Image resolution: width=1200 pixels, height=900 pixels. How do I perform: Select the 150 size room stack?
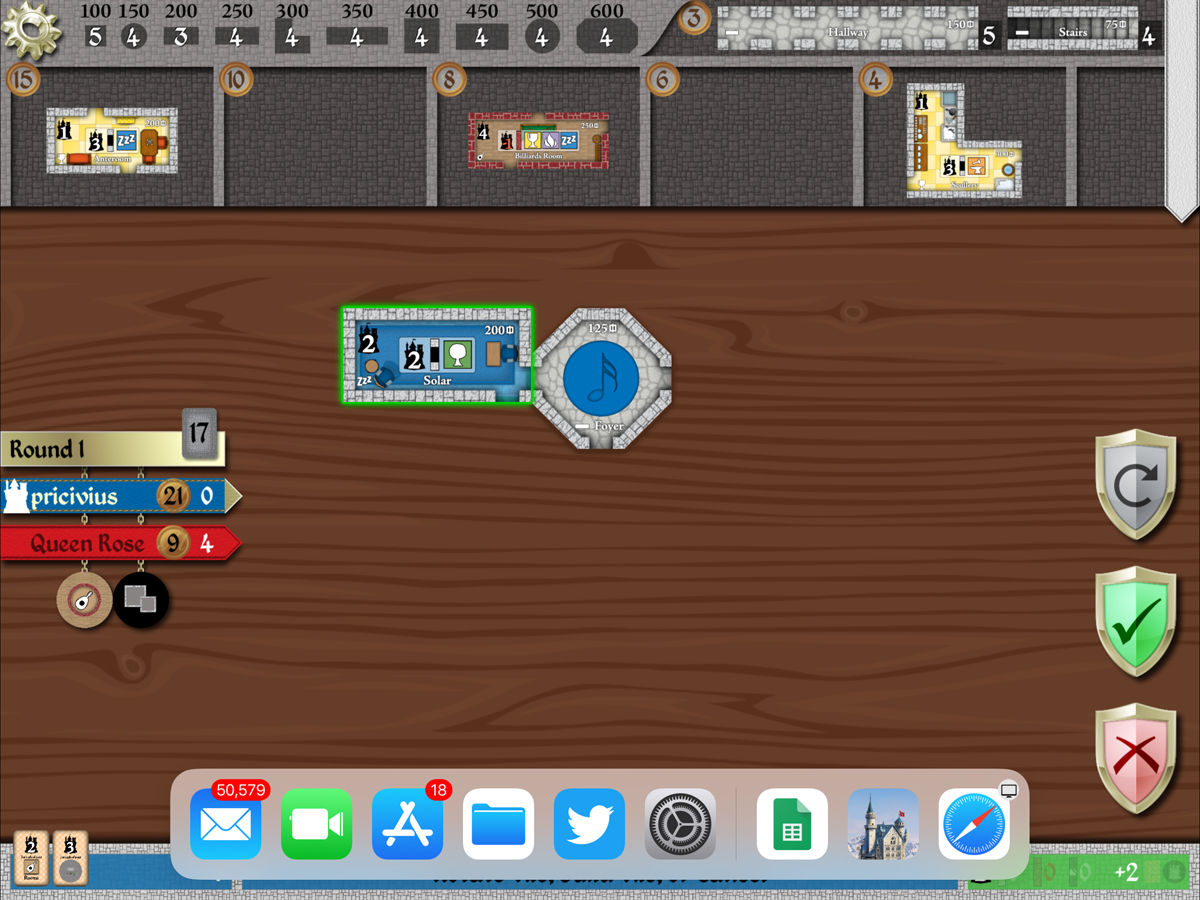coord(134,37)
